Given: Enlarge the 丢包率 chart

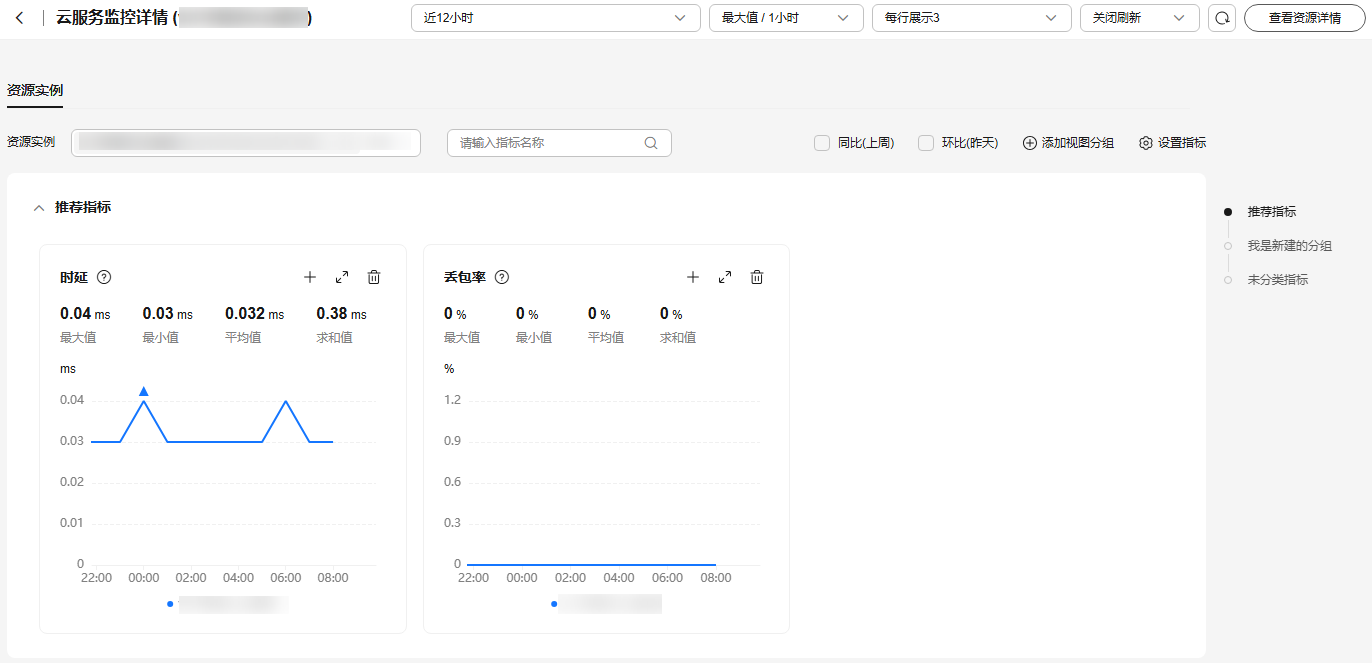Looking at the screenshot, I should [725, 277].
